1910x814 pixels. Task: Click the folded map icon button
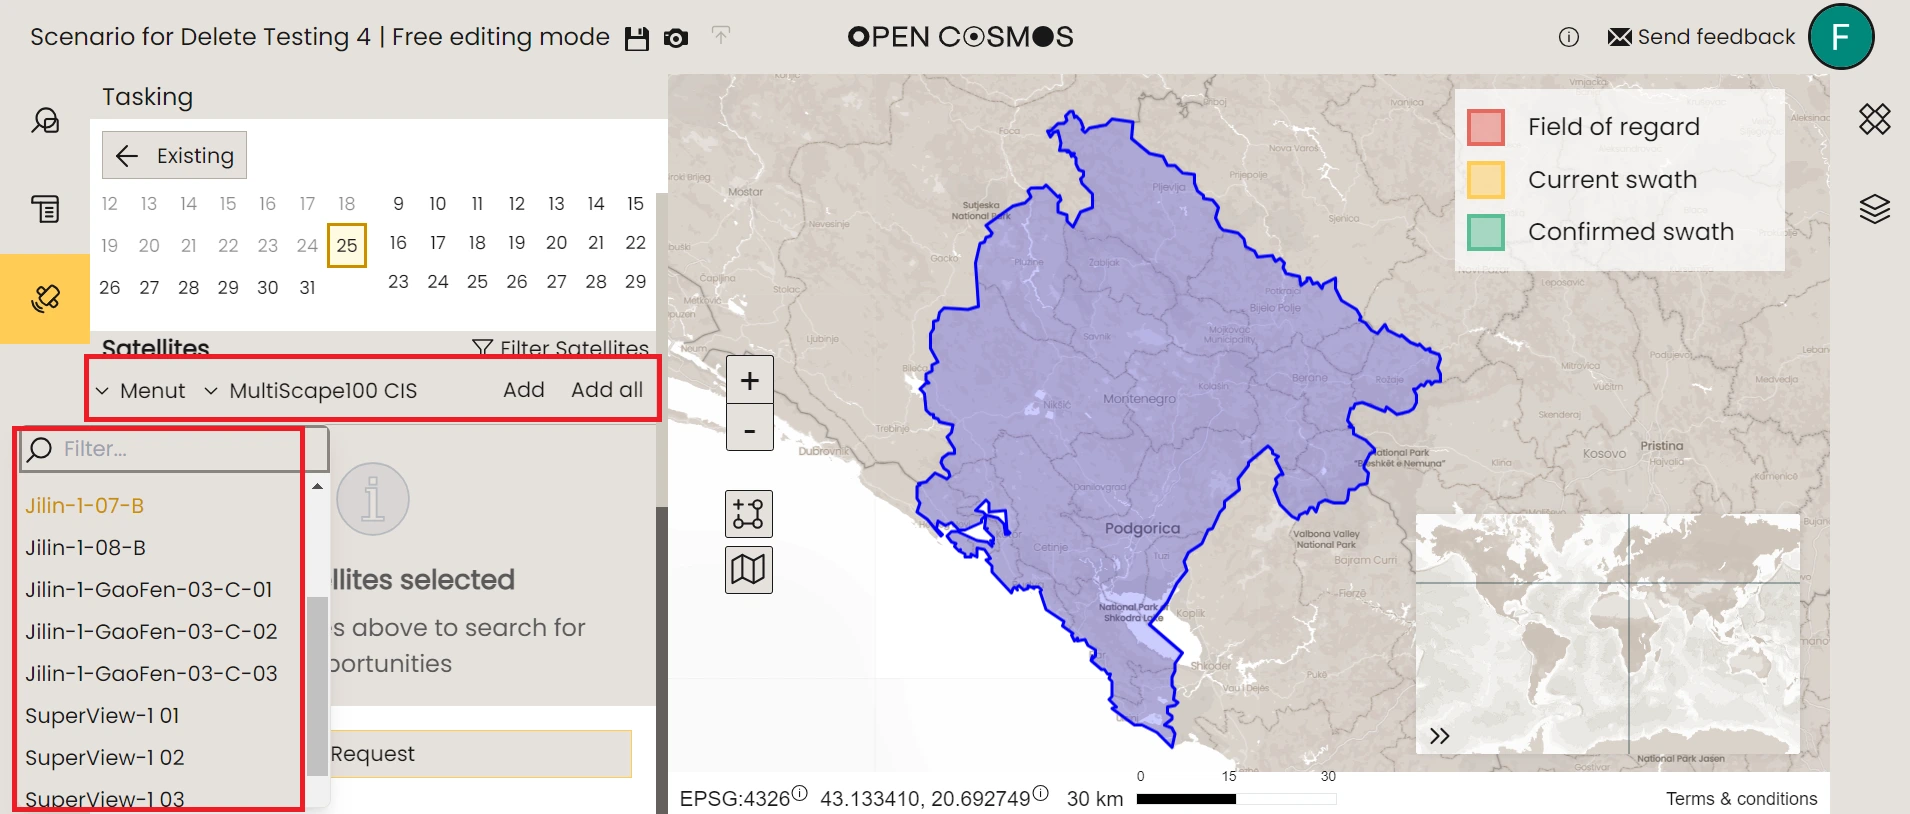tap(748, 570)
